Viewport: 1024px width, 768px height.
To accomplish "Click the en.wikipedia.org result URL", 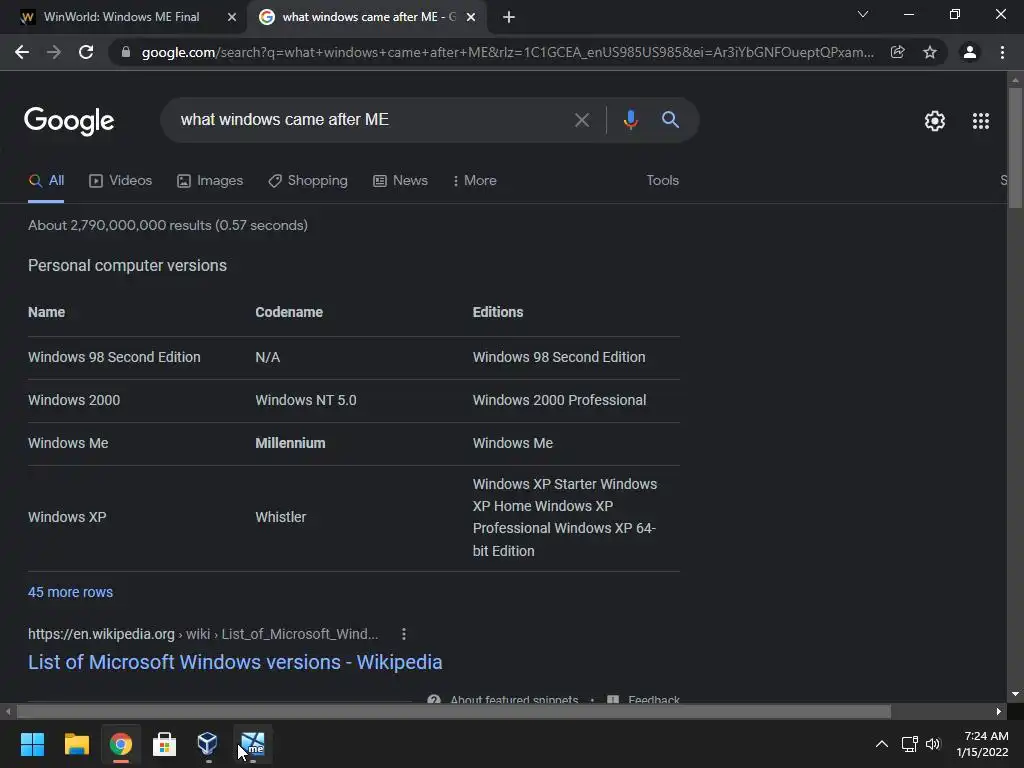I will pos(203,634).
